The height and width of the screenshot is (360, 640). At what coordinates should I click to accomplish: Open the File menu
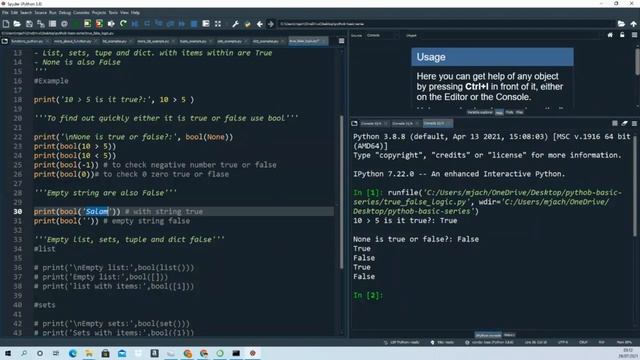5,13
